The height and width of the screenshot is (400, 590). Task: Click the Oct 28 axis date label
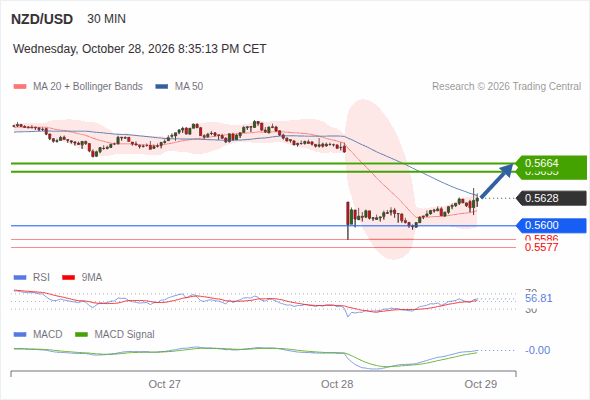click(x=337, y=384)
